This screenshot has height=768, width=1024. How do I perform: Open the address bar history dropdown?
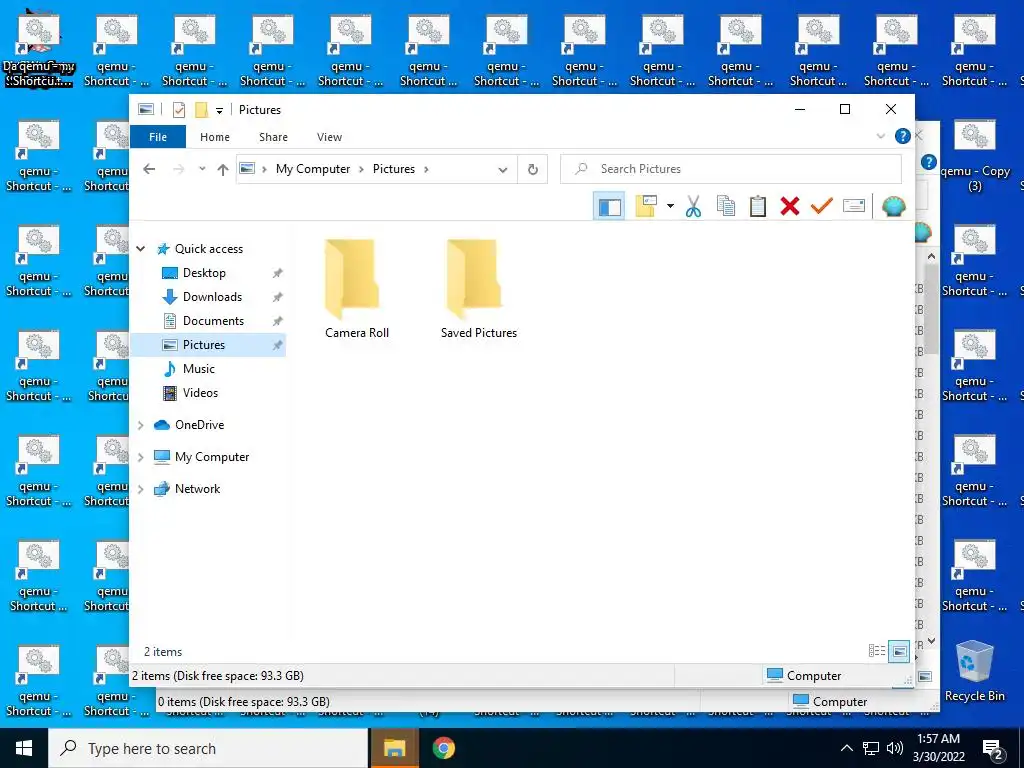click(x=503, y=170)
